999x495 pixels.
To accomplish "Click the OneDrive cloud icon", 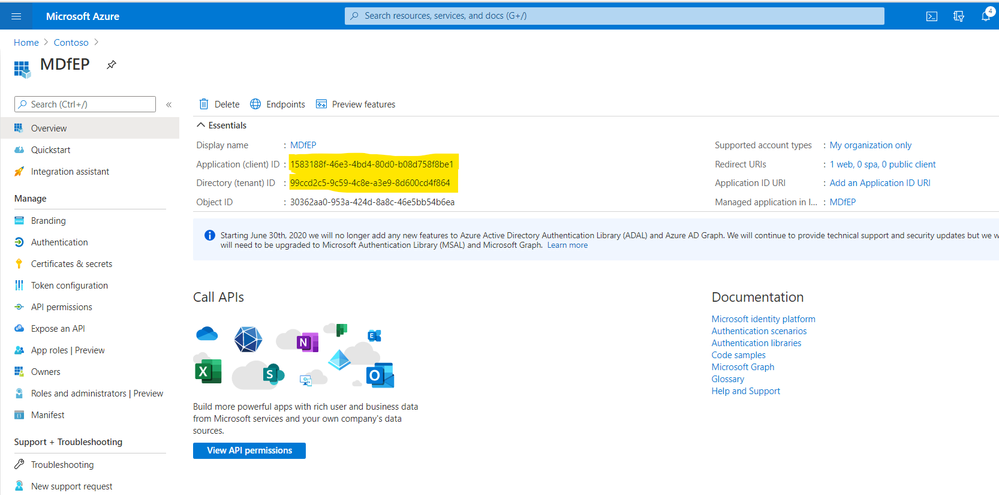I will (x=207, y=333).
